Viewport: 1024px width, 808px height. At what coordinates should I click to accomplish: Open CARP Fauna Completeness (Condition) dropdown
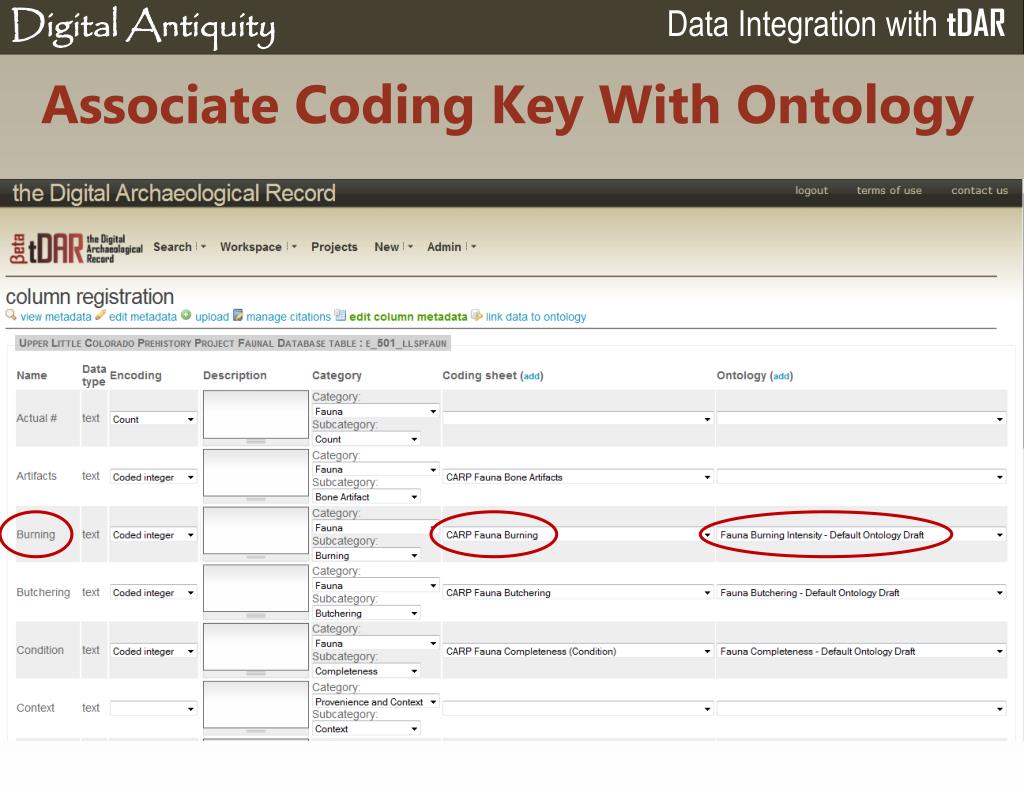click(x=578, y=651)
